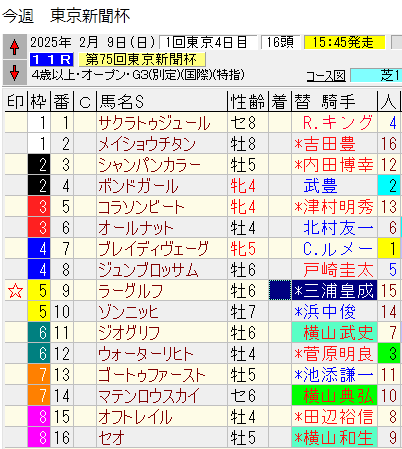Open the コース図 link
The image size is (402, 449).
click(x=326, y=76)
